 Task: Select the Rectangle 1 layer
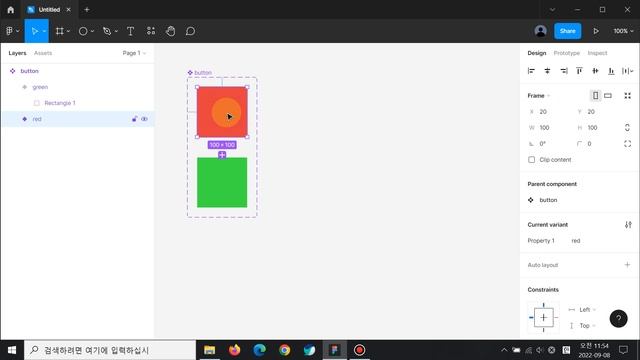pyautogui.click(x=78, y=103)
